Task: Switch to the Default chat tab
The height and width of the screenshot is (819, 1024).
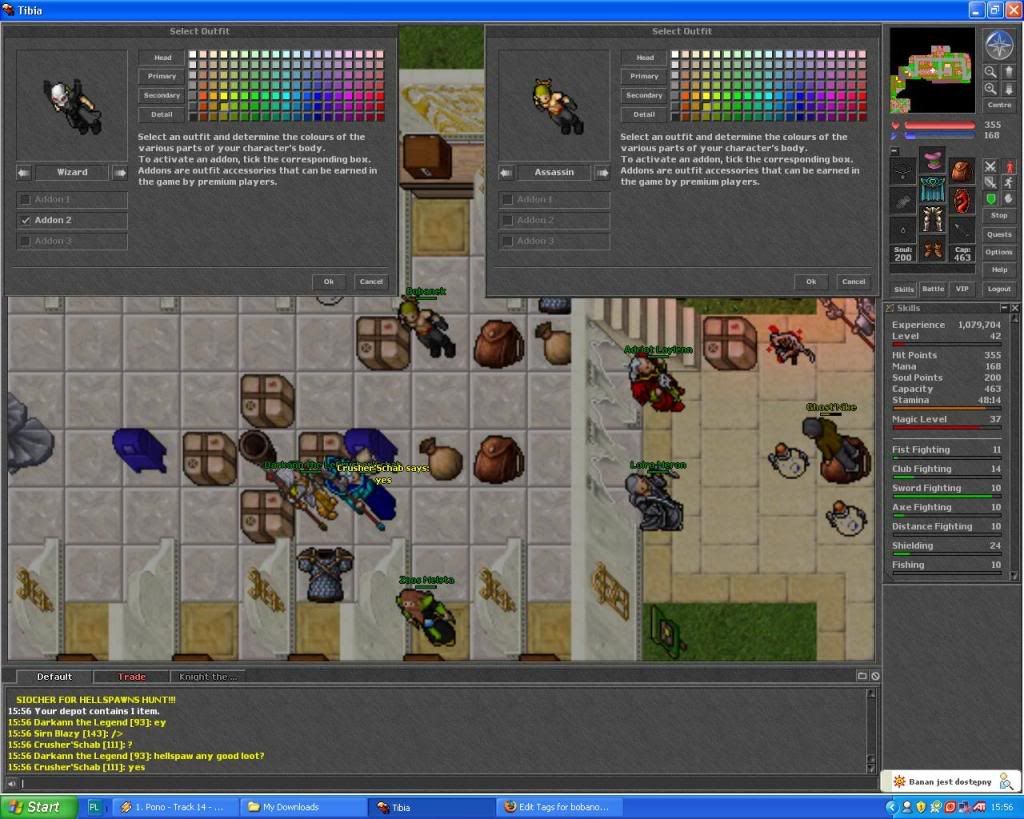Action: click(x=54, y=677)
